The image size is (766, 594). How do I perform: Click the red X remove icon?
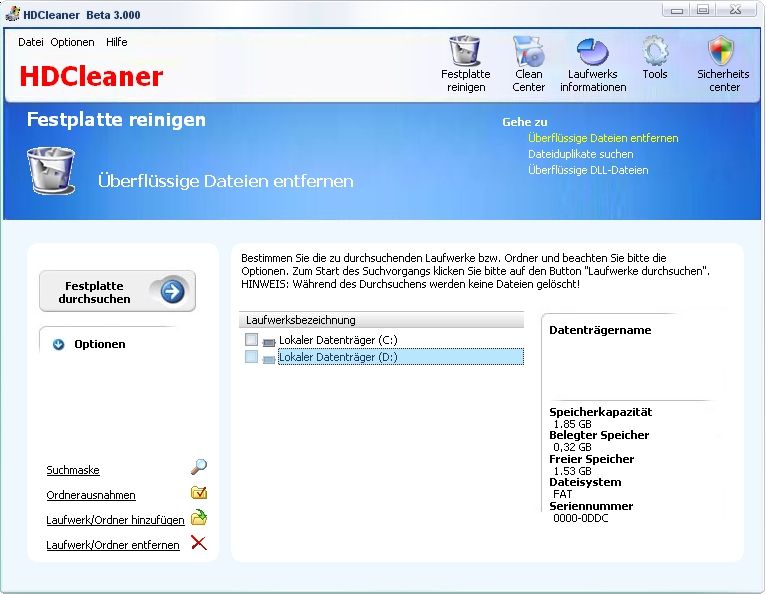199,543
